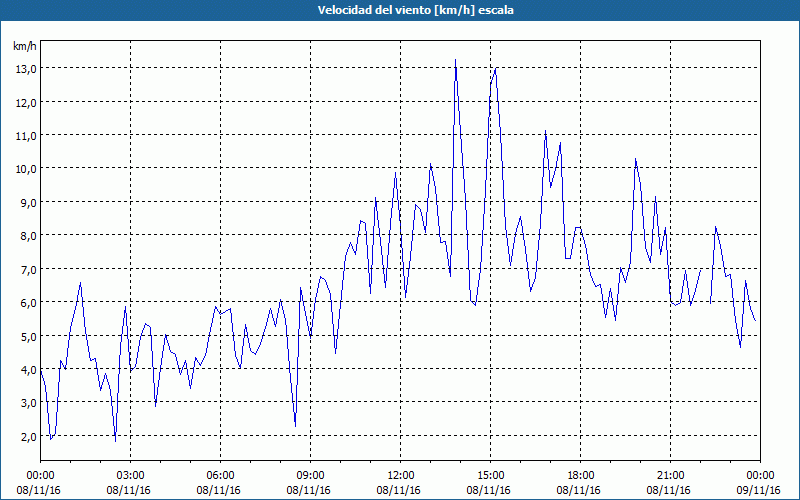Click the 08/11/16 date under 03:00

(128, 490)
